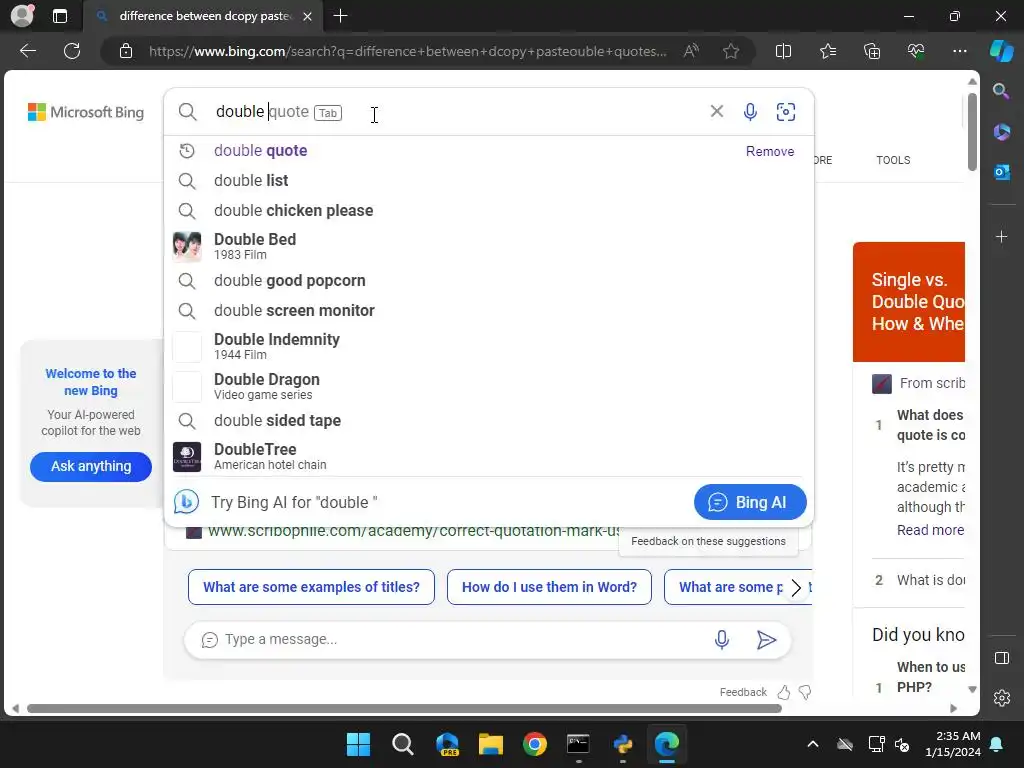Send chat message with arrow icon
Viewport: 1024px width, 768px height.
click(766, 639)
